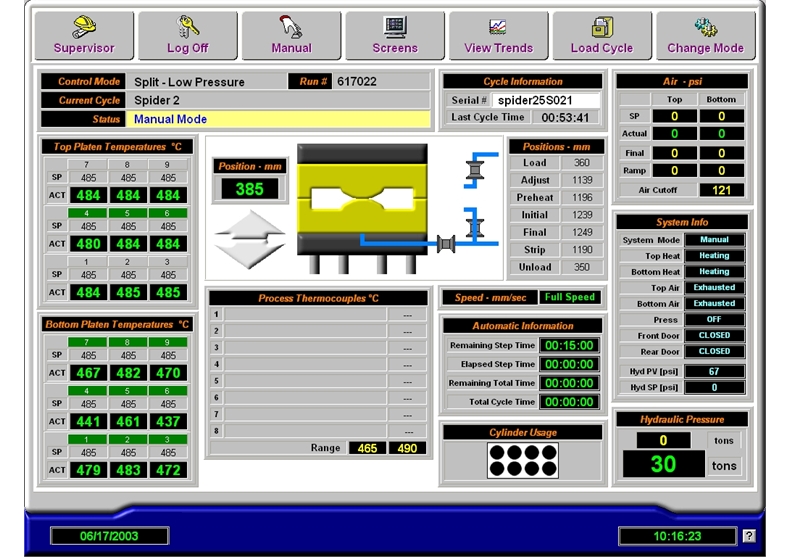Open the Screens monitor icon
Viewport: 790px width, 557px height.
click(x=395, y=27)
